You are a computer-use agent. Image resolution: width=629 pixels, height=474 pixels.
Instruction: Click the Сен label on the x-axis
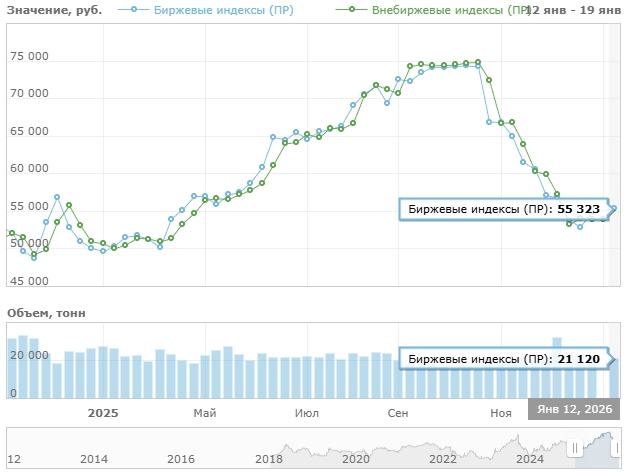click(x=398, y=413)
